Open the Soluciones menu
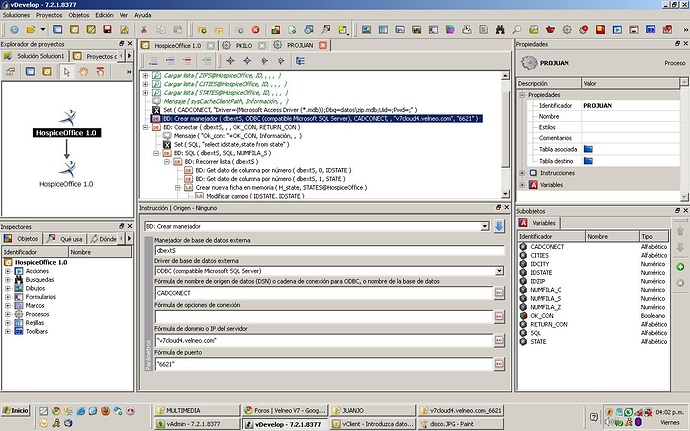Screen dimensions: 690x431 click(16, 15)
